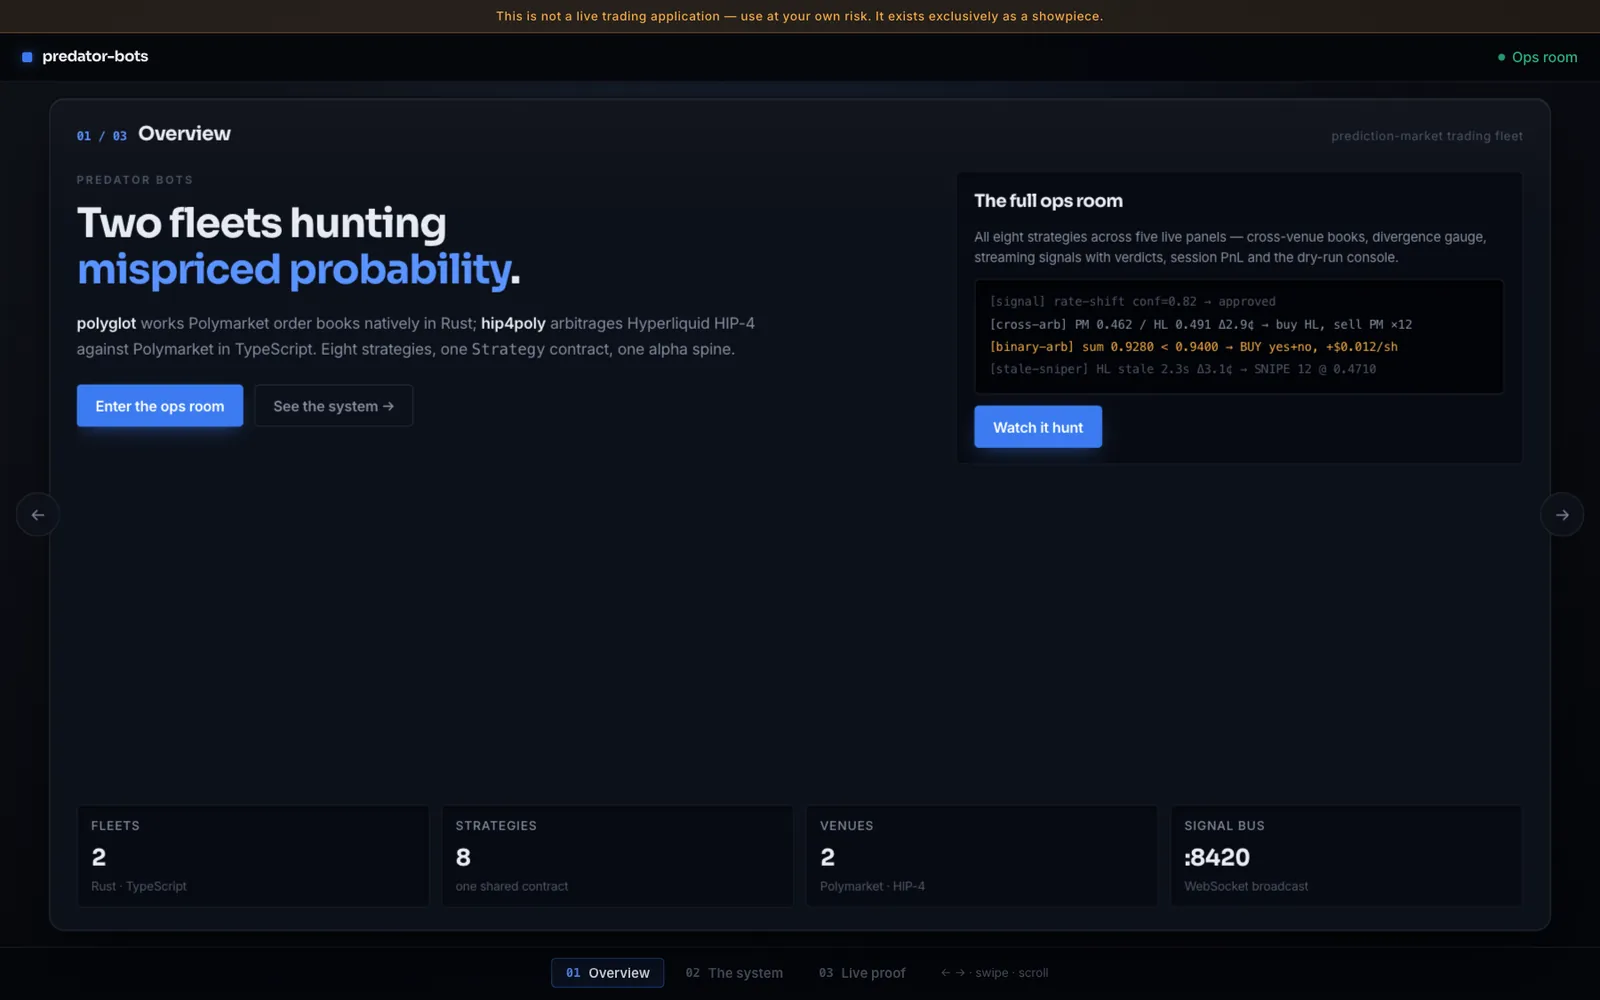1600x1000 pixels.
Task: Click The full ops room heading
Action: 1048,201
